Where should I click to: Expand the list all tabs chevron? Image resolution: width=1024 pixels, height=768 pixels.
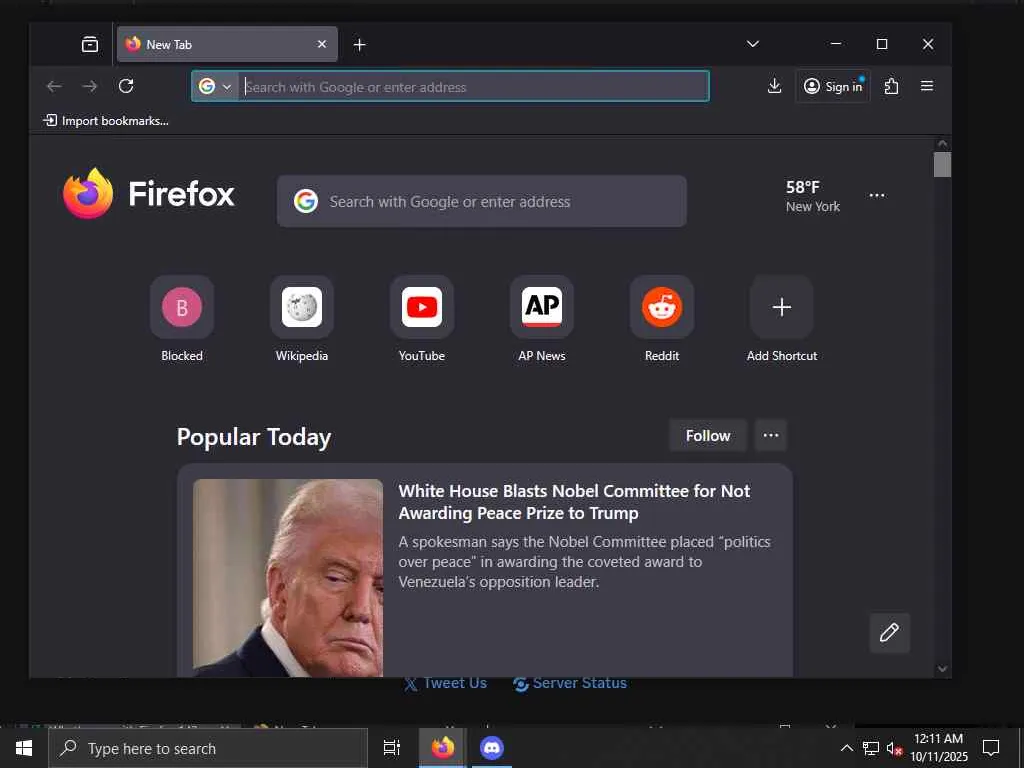click(x=752, y=44)
